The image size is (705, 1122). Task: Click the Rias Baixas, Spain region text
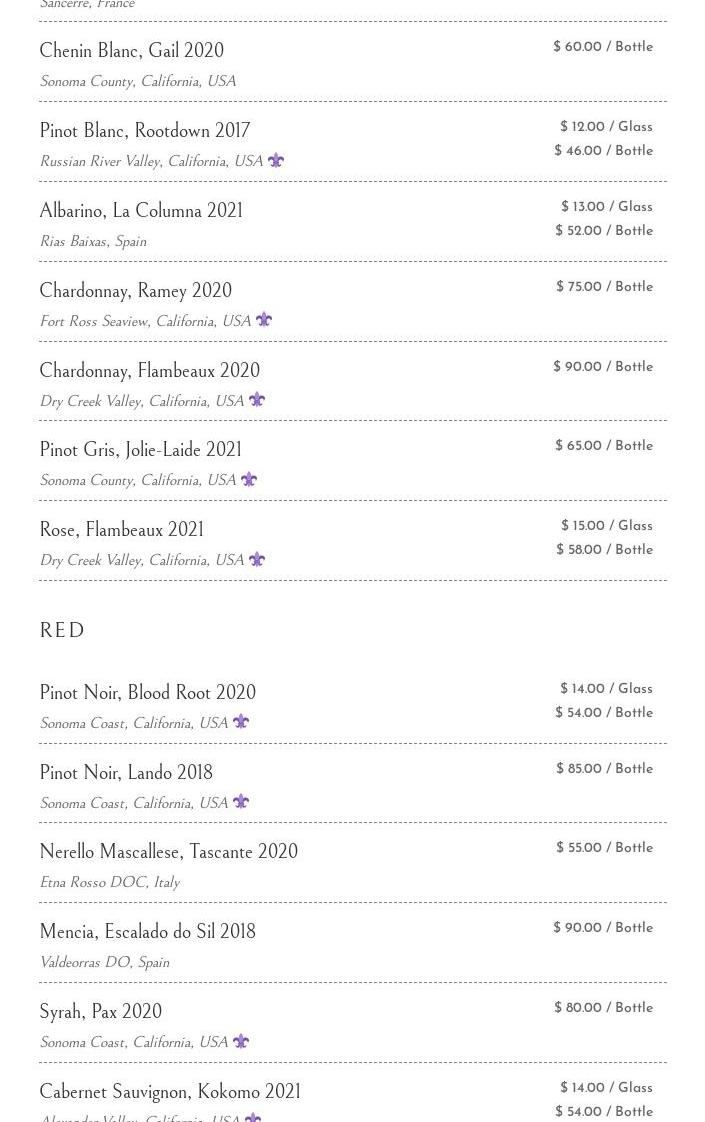(x=93, y=242)
